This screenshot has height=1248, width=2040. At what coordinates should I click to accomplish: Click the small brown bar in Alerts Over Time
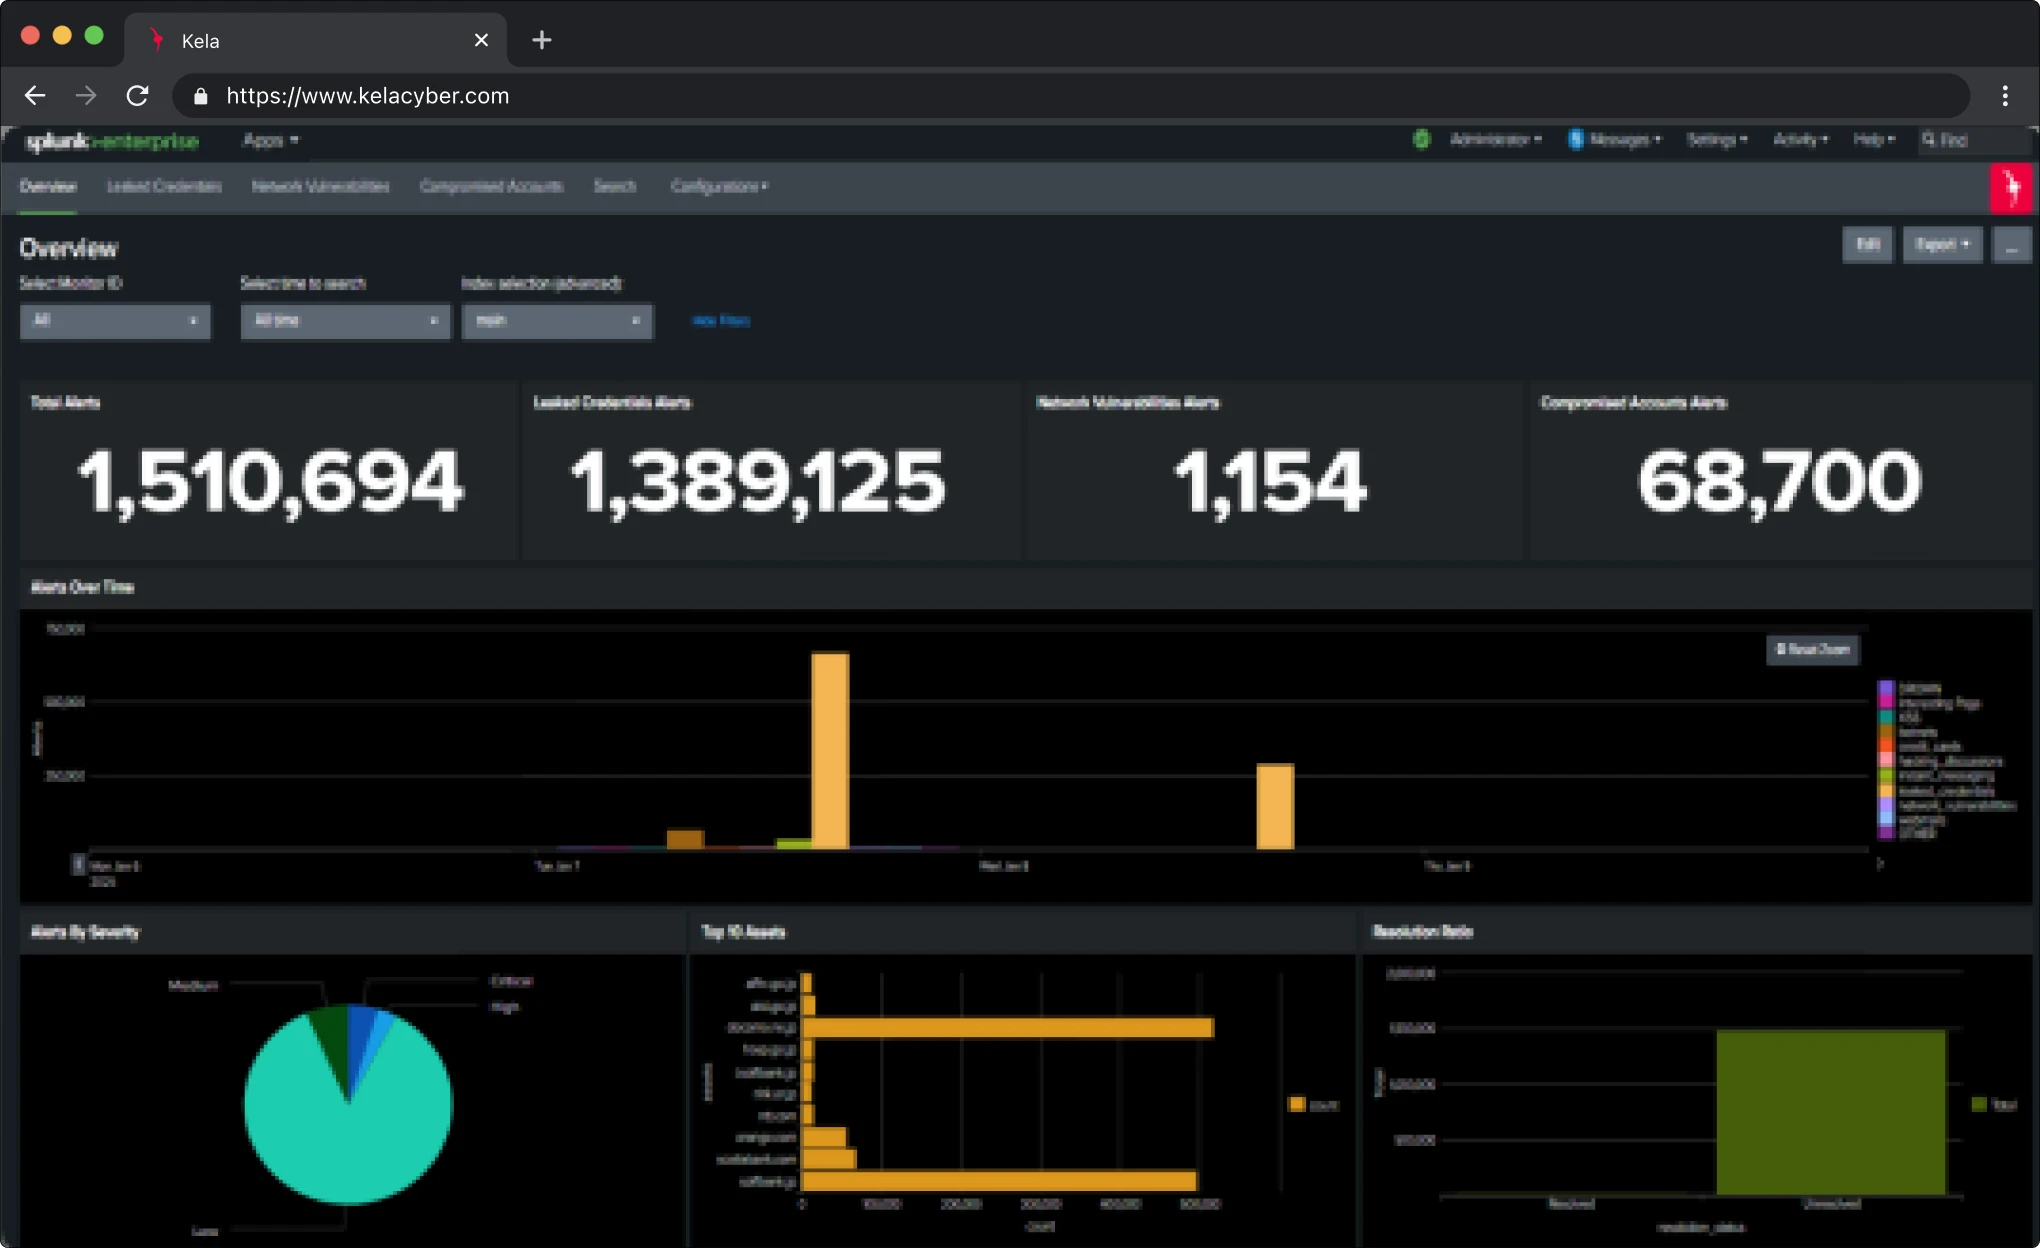coord(685,840)
